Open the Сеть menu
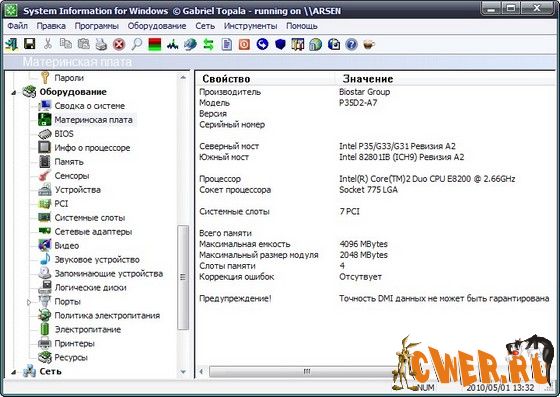The width and height of the screenshot is (560, 397). [x=205, y=26]
